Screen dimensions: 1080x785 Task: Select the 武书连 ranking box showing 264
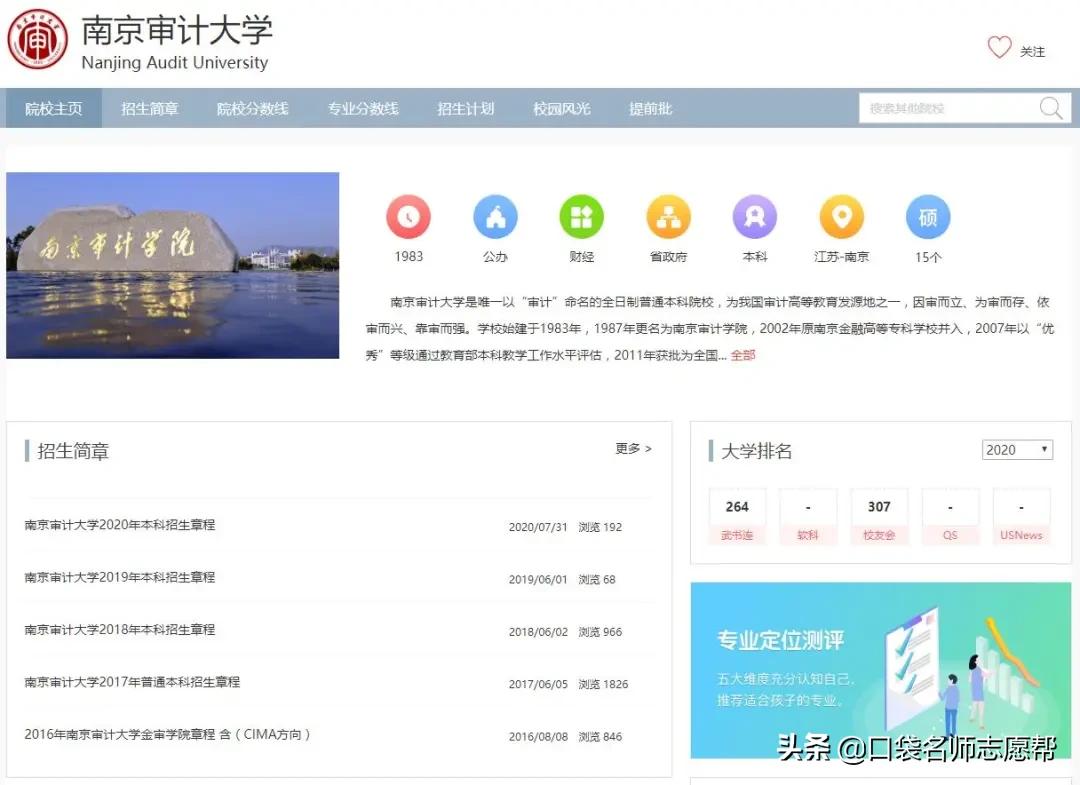point(737,517)
